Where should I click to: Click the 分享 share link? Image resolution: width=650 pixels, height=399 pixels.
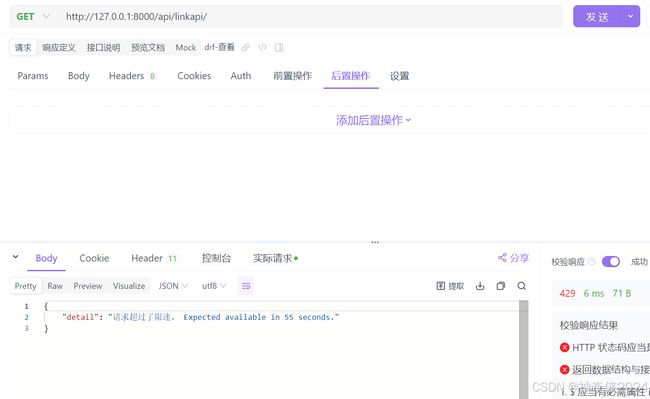(513, 258)
